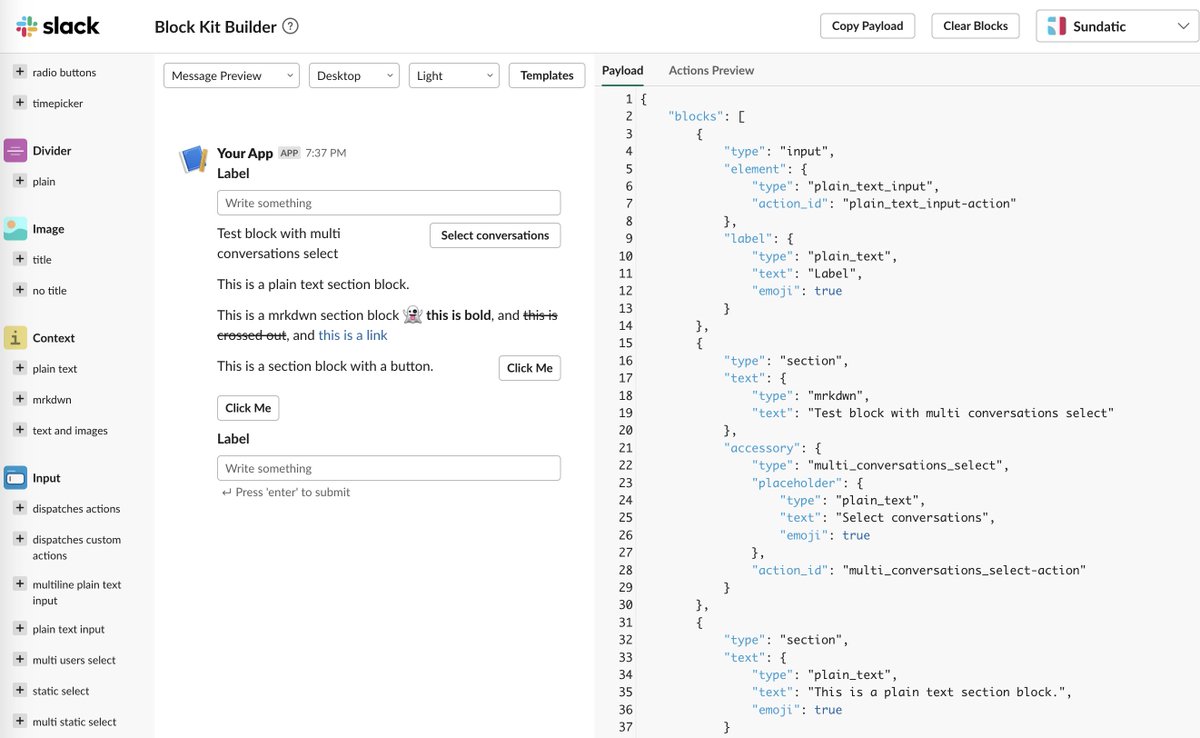Viewport: 1200px width, 738px height.
Task: Click the Divider category heading text
Action: coord(52,151)
